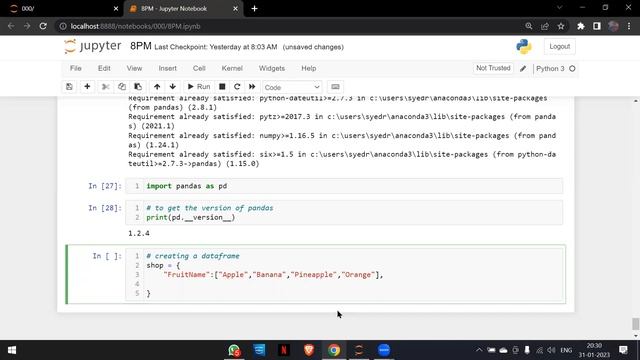The image size is (640, 360).
Task: Select the print pd version cell
Action: 344,212
